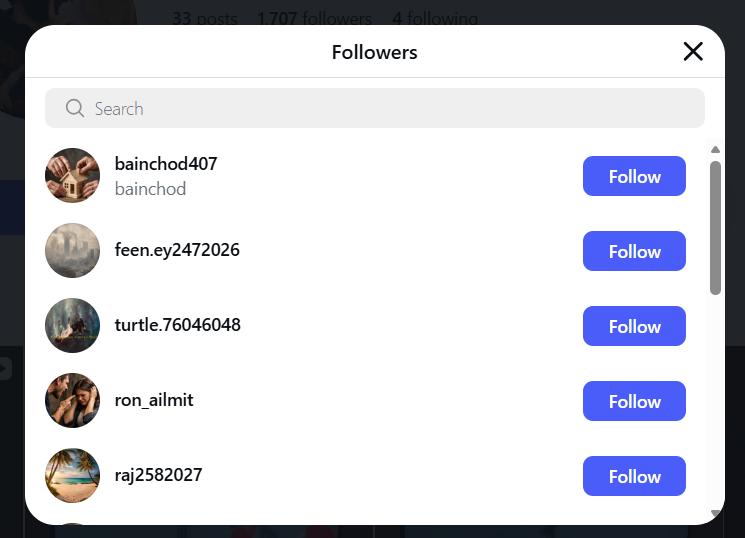The width and height of the screenshot is (745, 538).
Task: Follow raj2582027
Action: coord(634,476)
